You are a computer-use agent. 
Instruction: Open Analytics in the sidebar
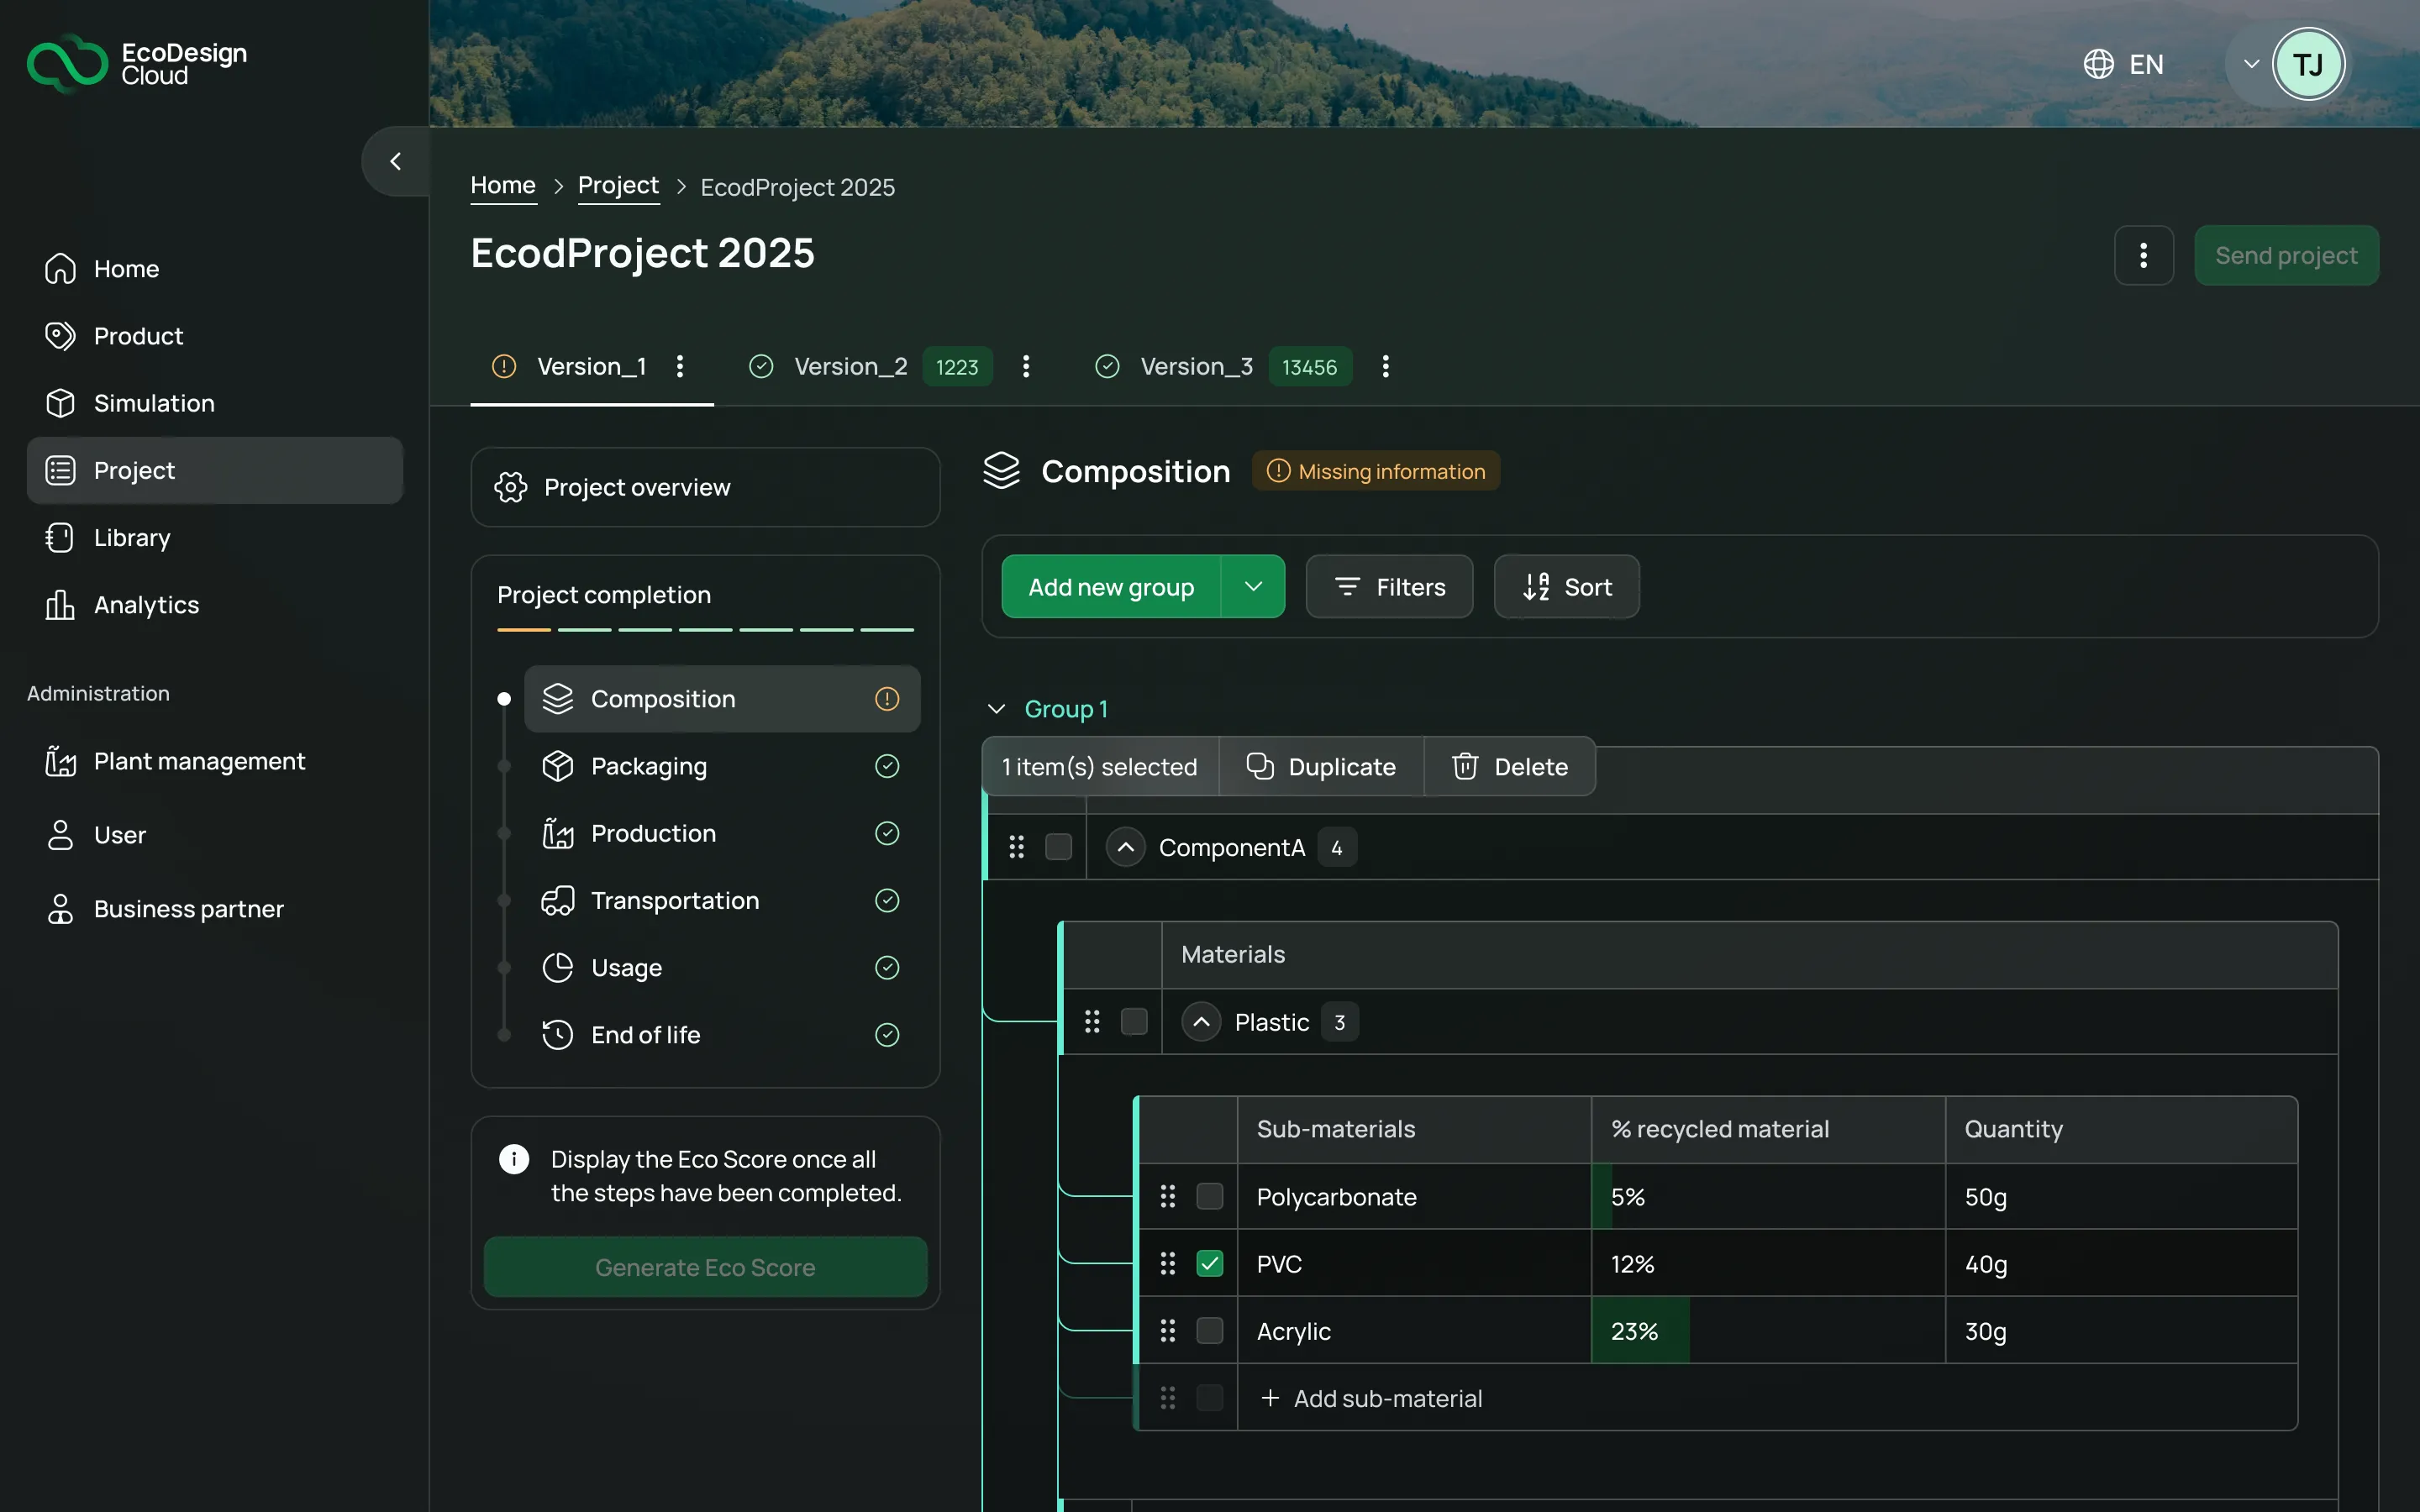[215, 605]
